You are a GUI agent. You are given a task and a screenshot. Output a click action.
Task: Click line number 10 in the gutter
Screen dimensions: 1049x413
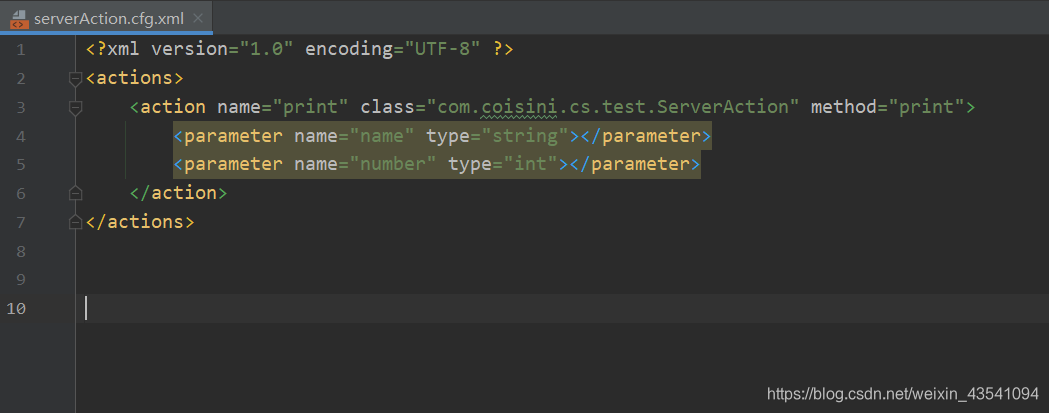point(16,309)
